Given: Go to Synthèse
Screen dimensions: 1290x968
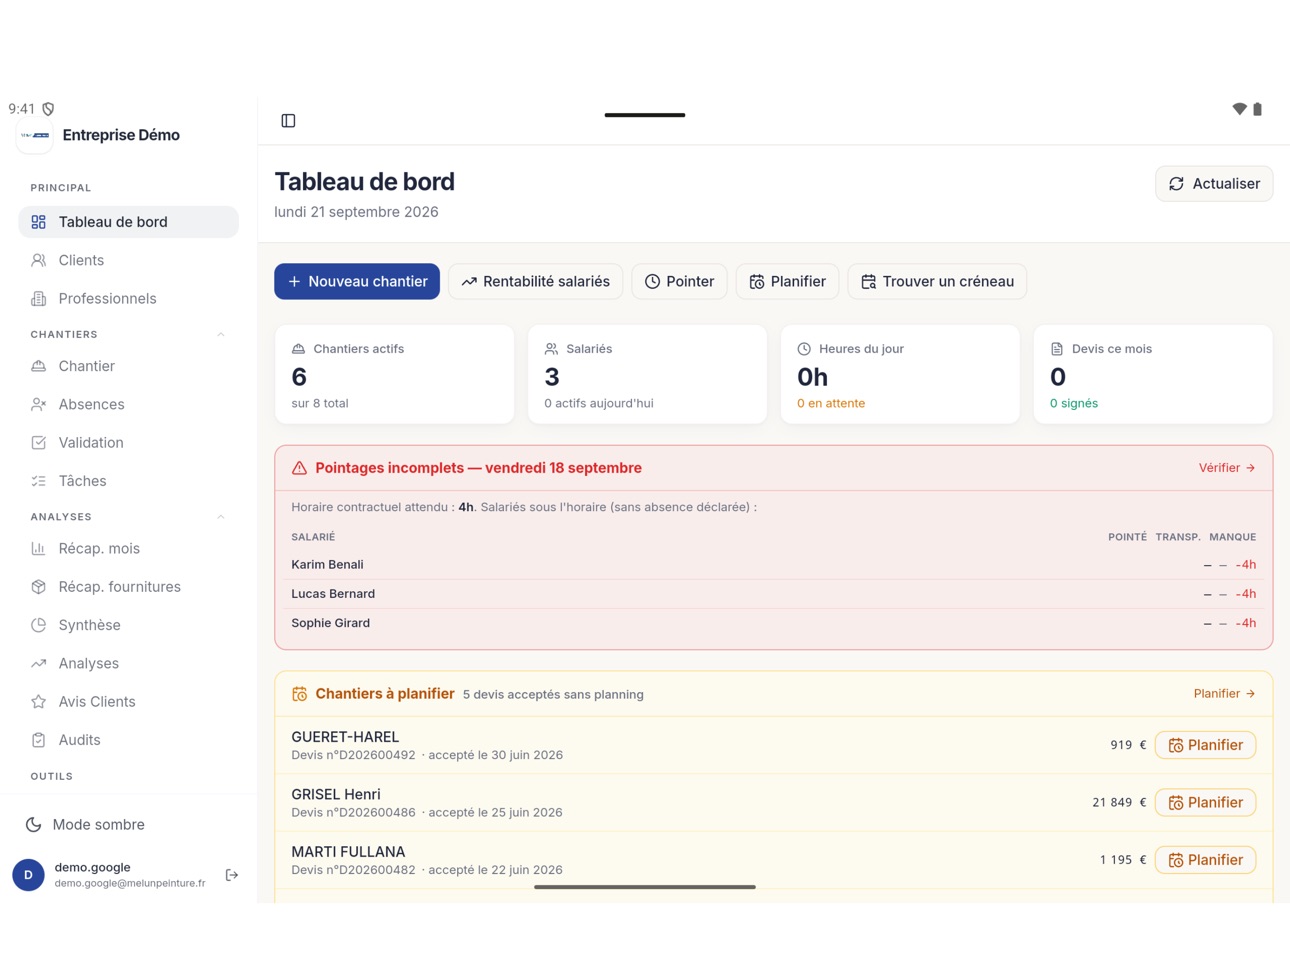Looking at the screenshot, I should pyautogui.click(x=128, y=625).
